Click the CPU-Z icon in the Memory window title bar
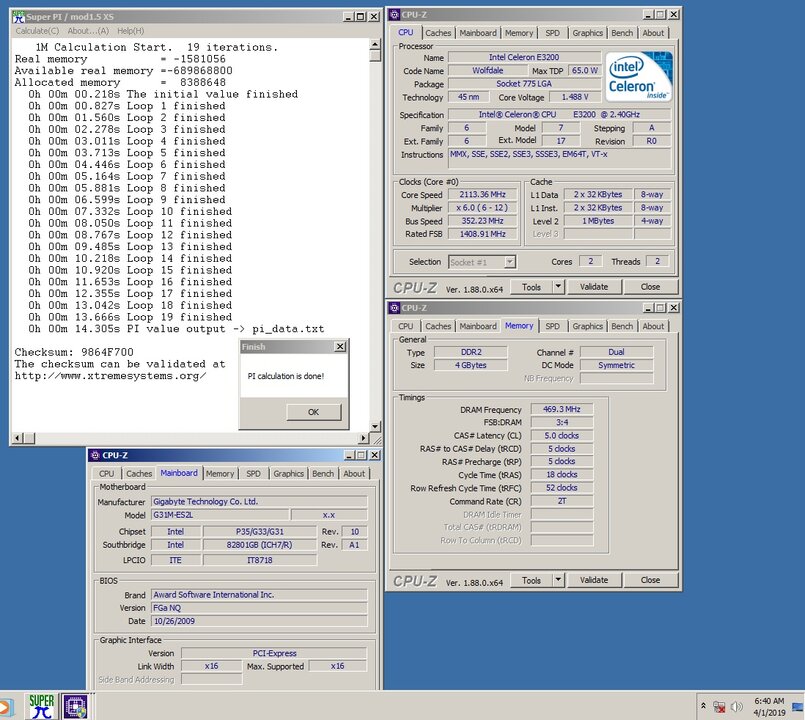805x720 pixels. [394, 308]
